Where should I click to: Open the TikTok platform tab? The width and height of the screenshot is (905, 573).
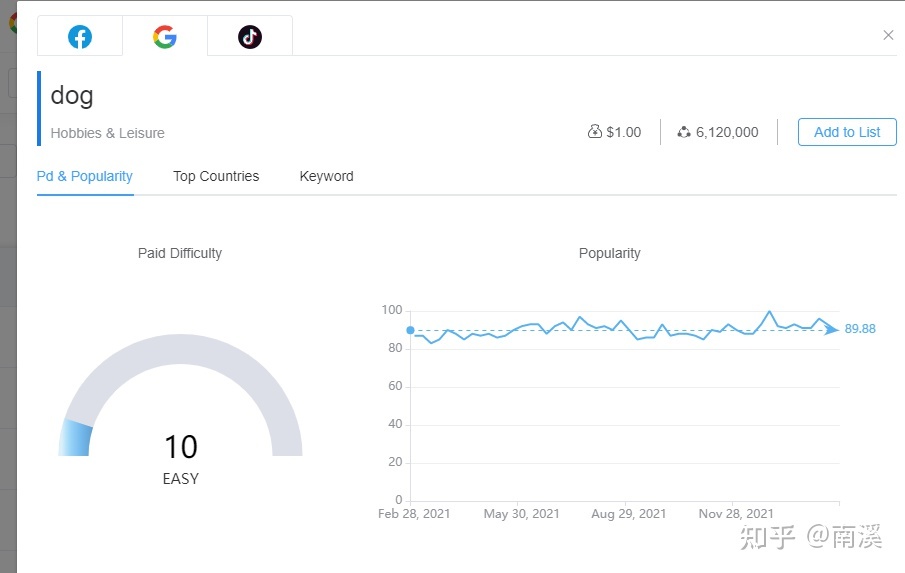click(x=250, y=36)
